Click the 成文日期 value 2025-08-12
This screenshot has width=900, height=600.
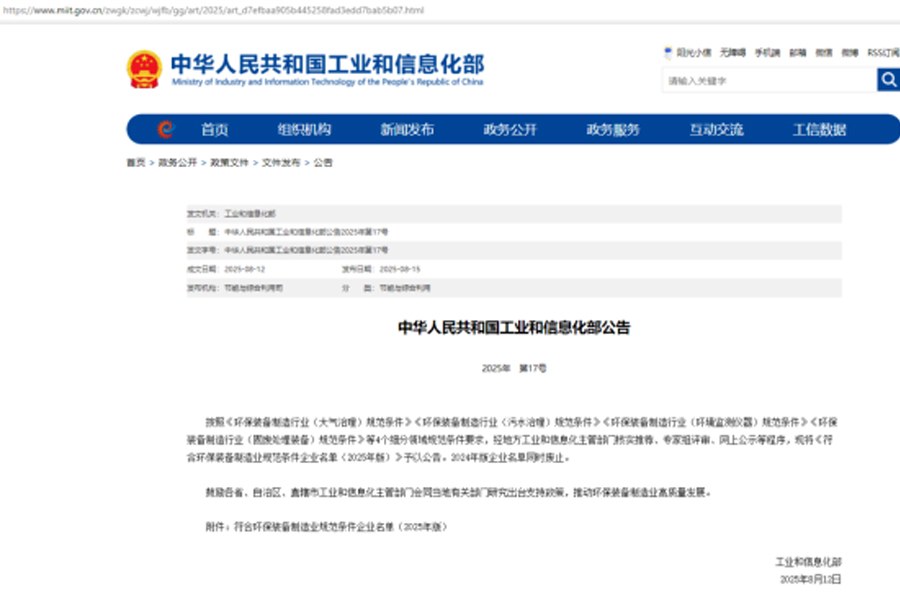[x=245, y=269]
